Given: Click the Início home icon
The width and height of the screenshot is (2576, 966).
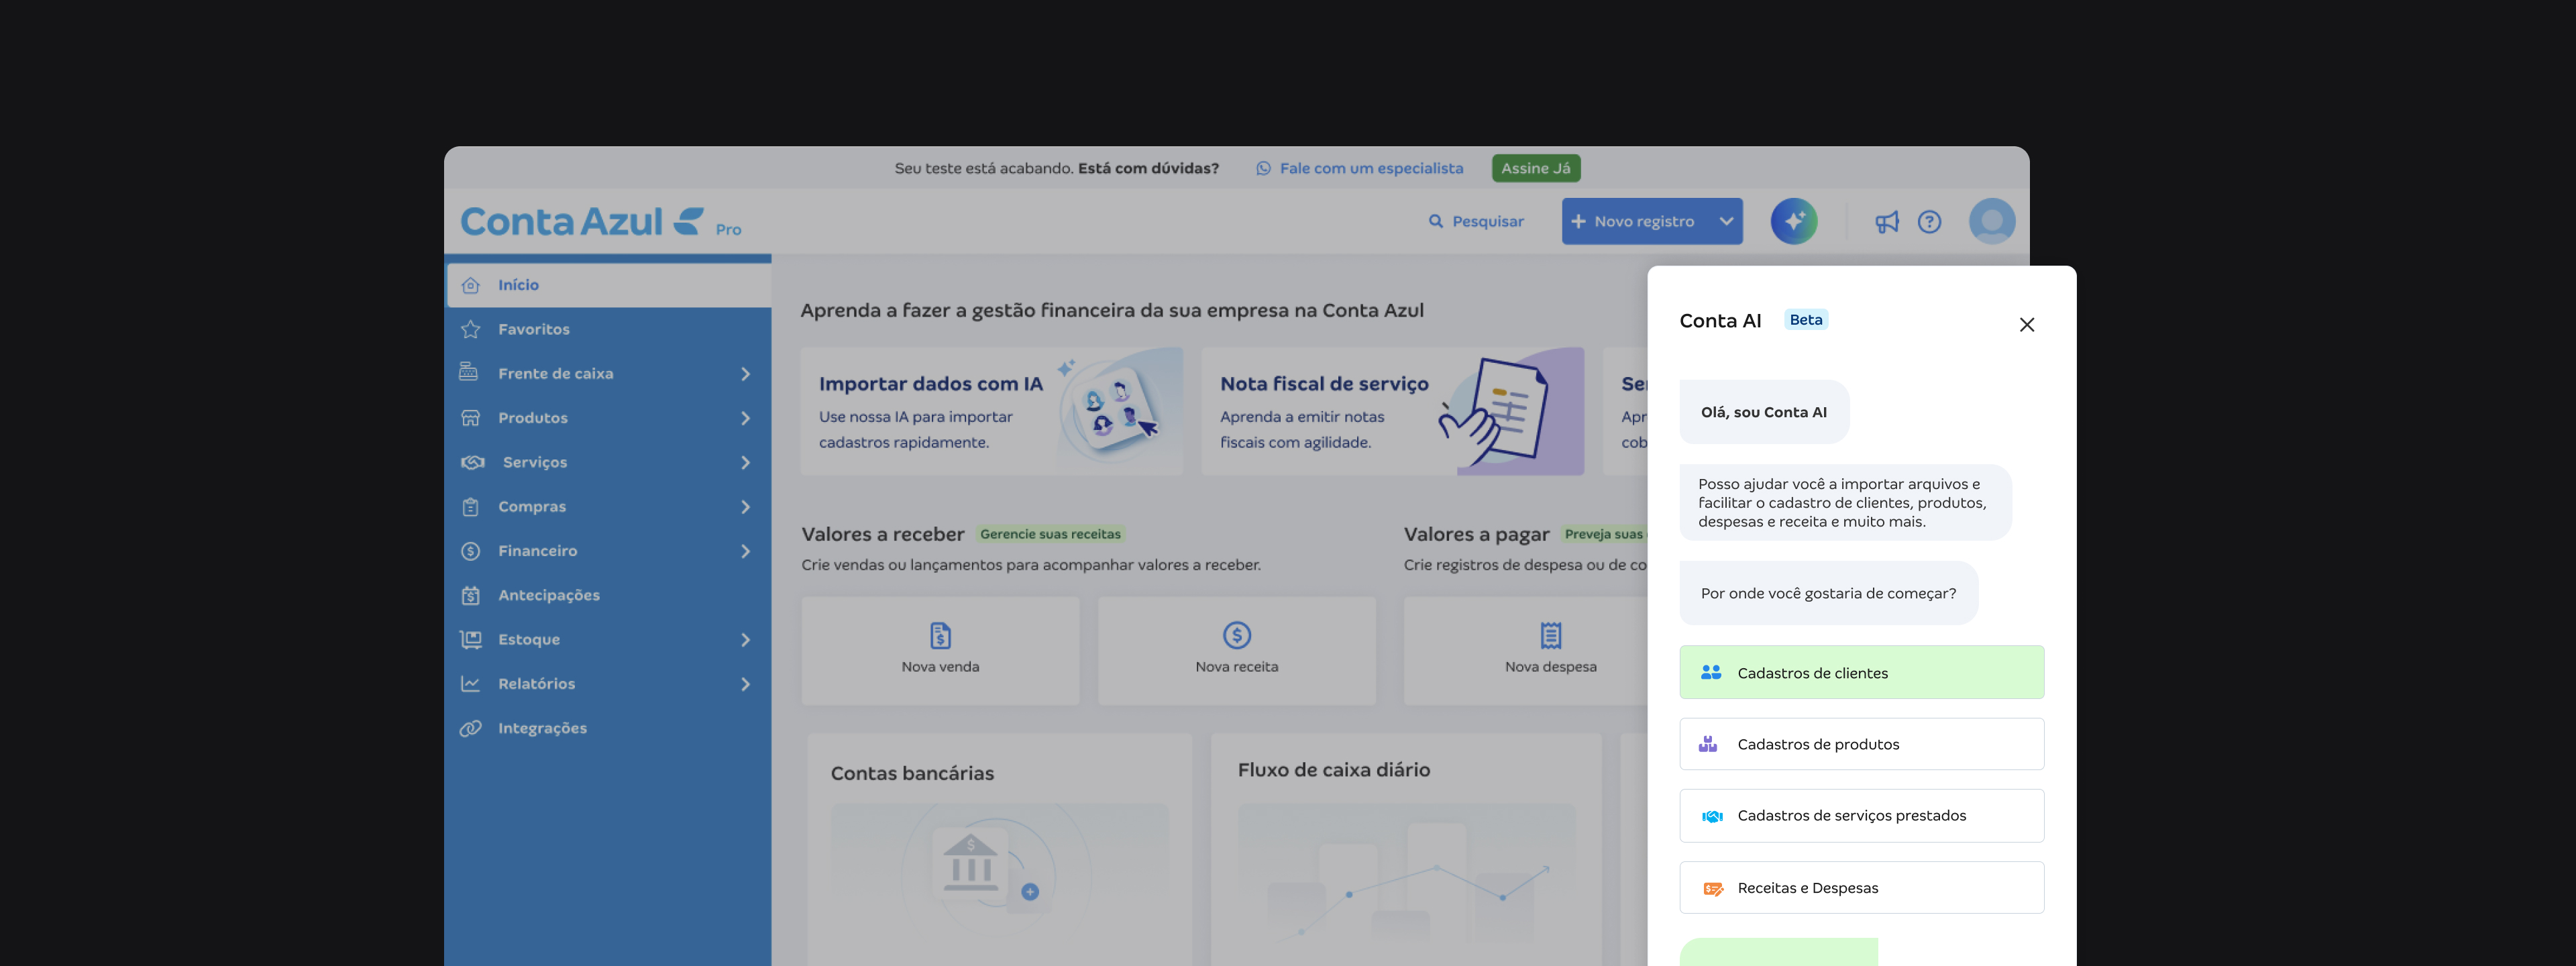Looking at the screenshot, I should 471,285.
